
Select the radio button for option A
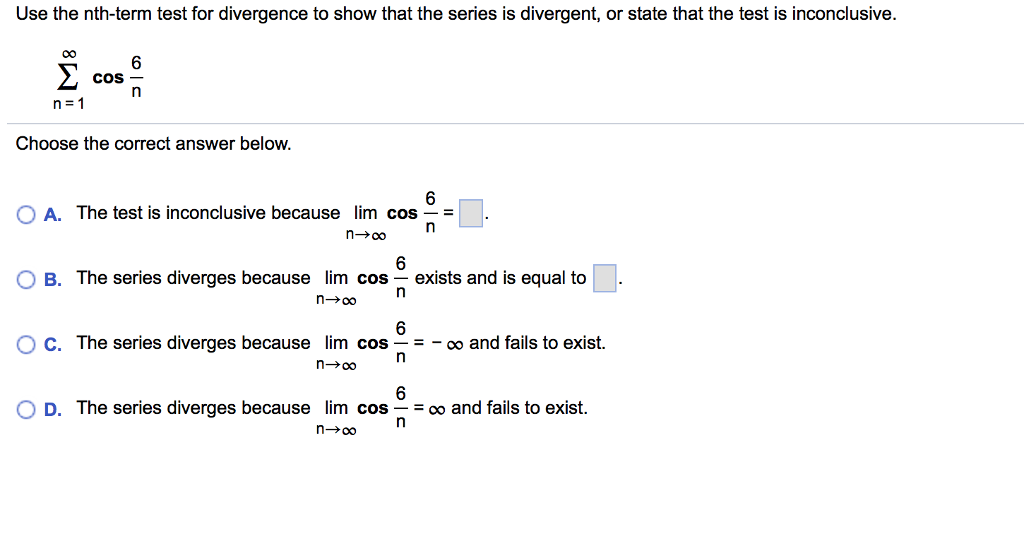pos(26,215)
